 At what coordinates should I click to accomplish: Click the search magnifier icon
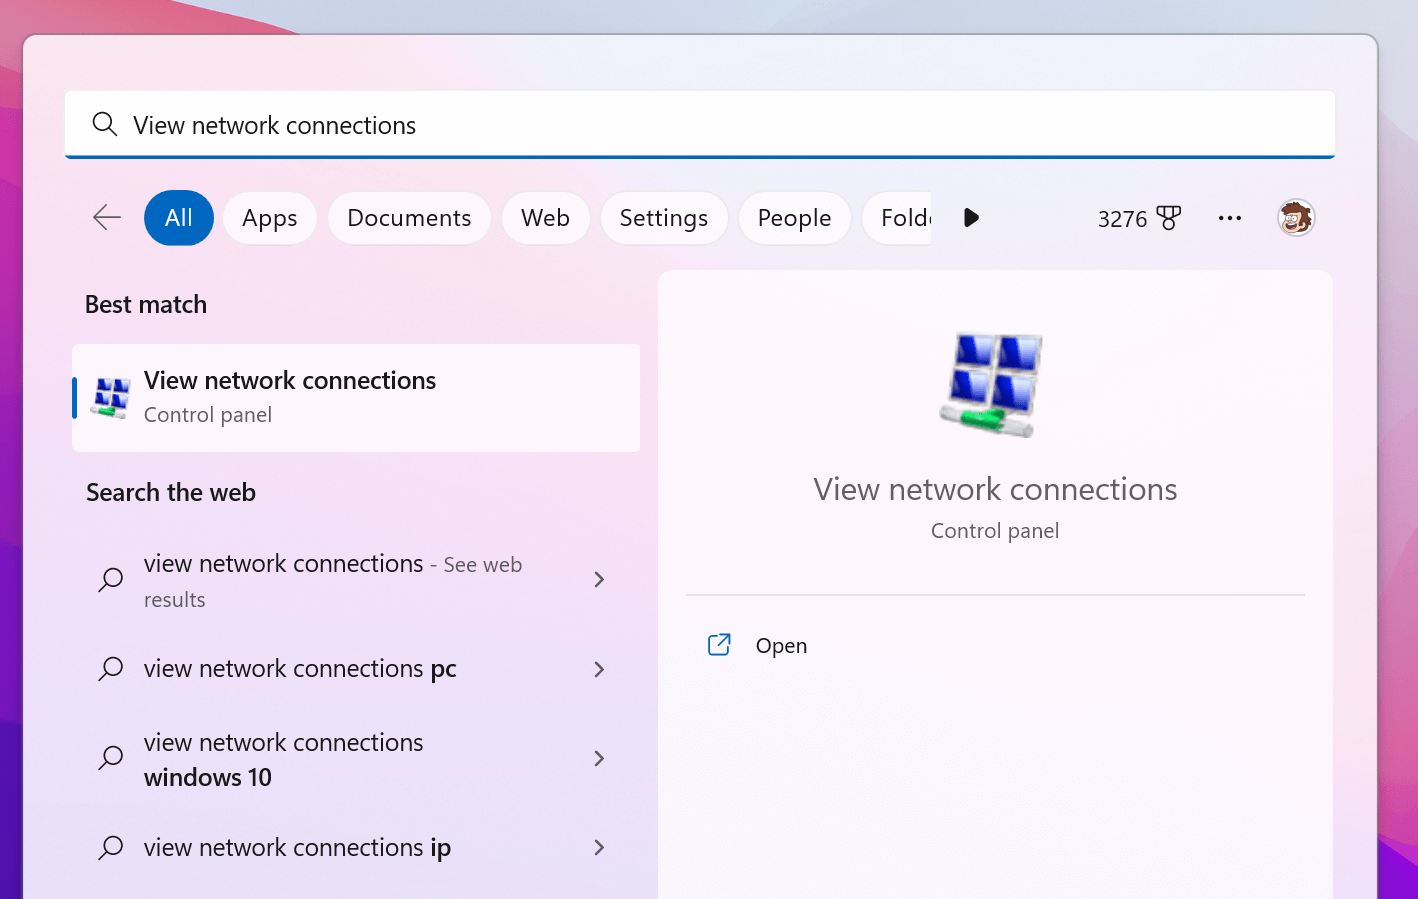104,124
